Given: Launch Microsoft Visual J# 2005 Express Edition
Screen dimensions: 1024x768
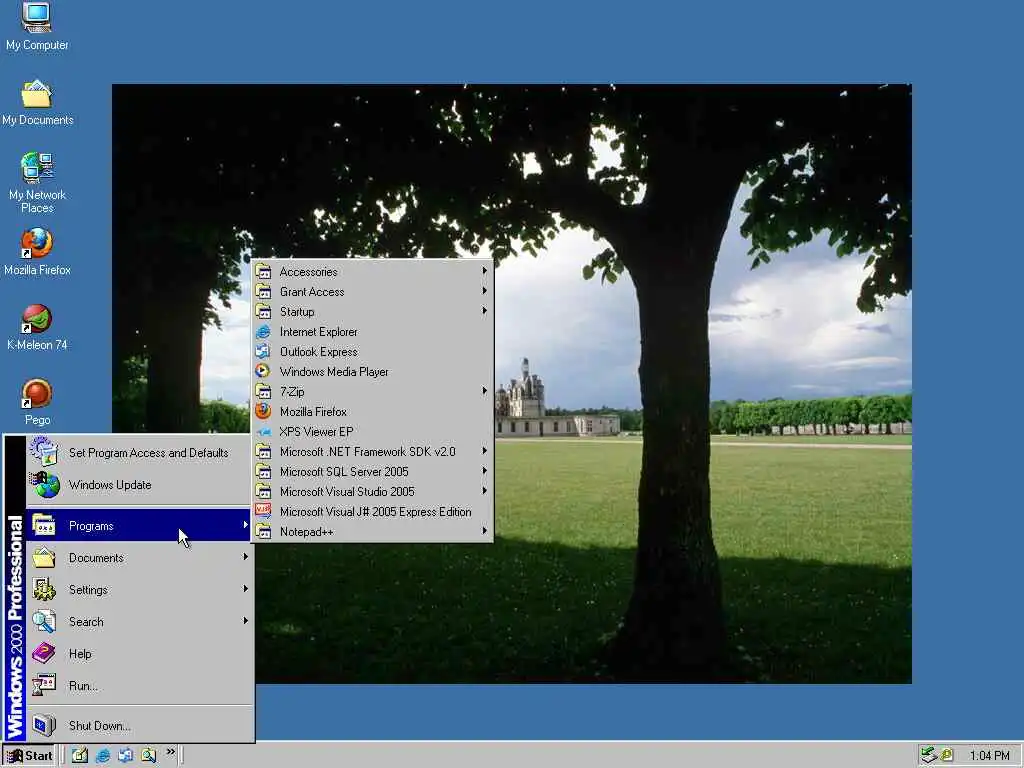Looking at the screenshot, I should click(x=372, y=512).
